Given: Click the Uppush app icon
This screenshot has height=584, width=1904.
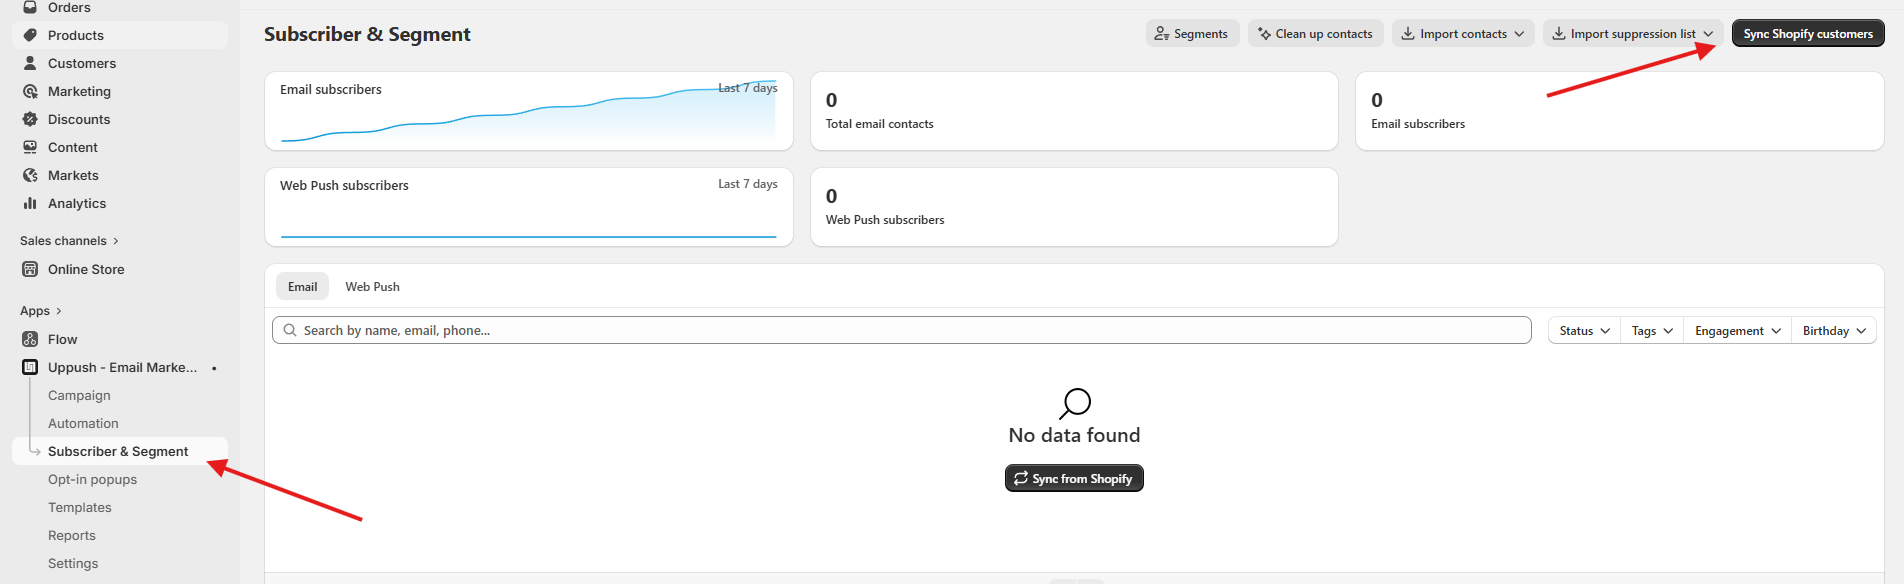Looking at the screenshot, I should coord(30,367).
